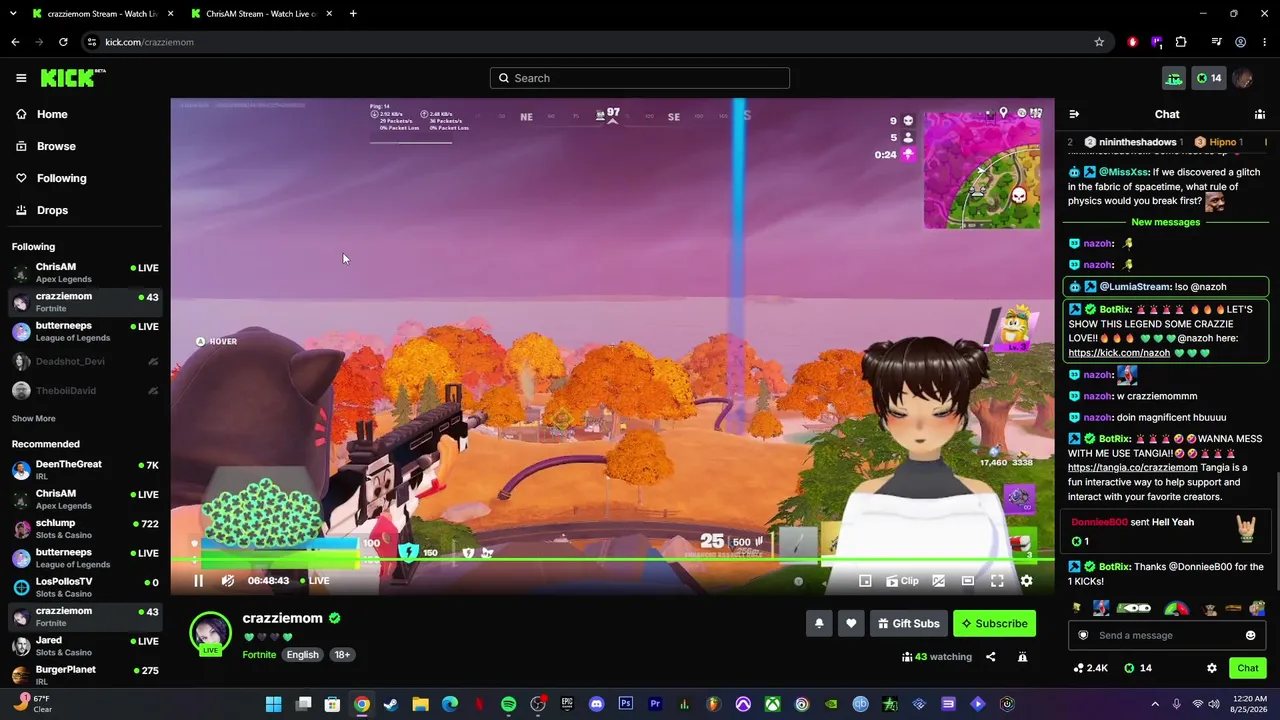Open Drops in sidebar

[85, 210]
